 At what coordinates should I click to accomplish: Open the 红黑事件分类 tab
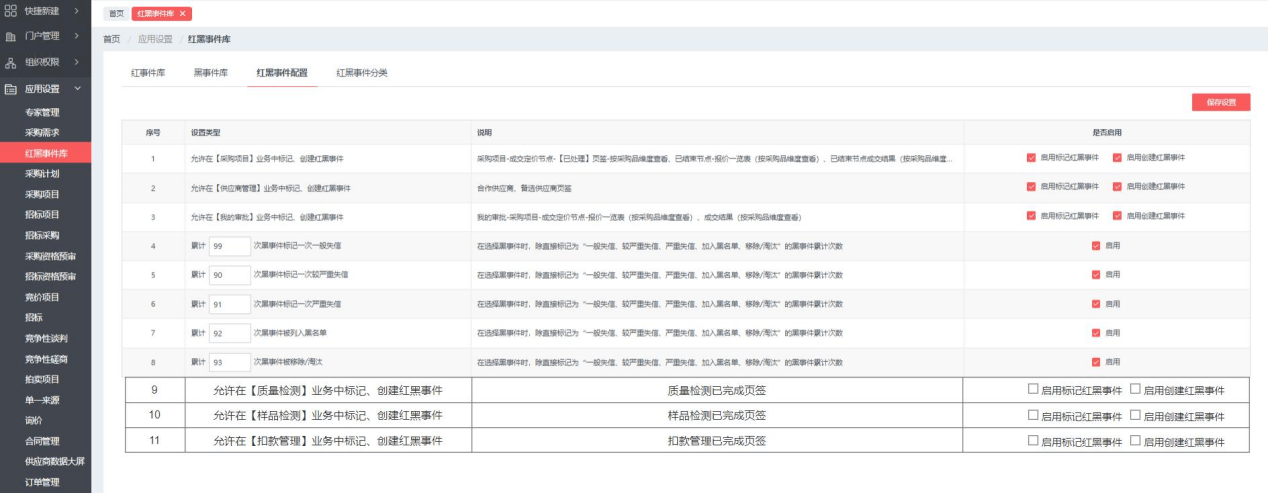coord(361,73)
